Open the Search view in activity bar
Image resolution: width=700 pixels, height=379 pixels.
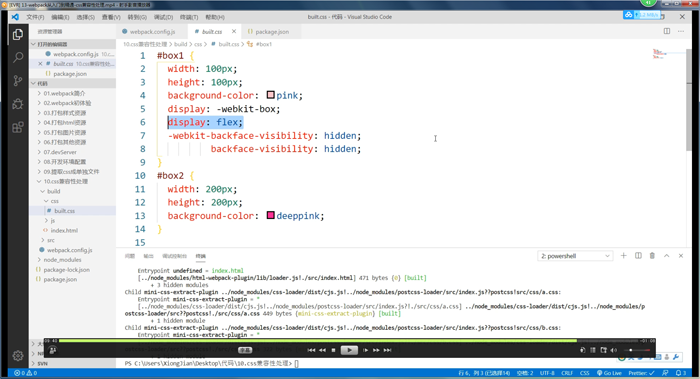tap(18, 57)
